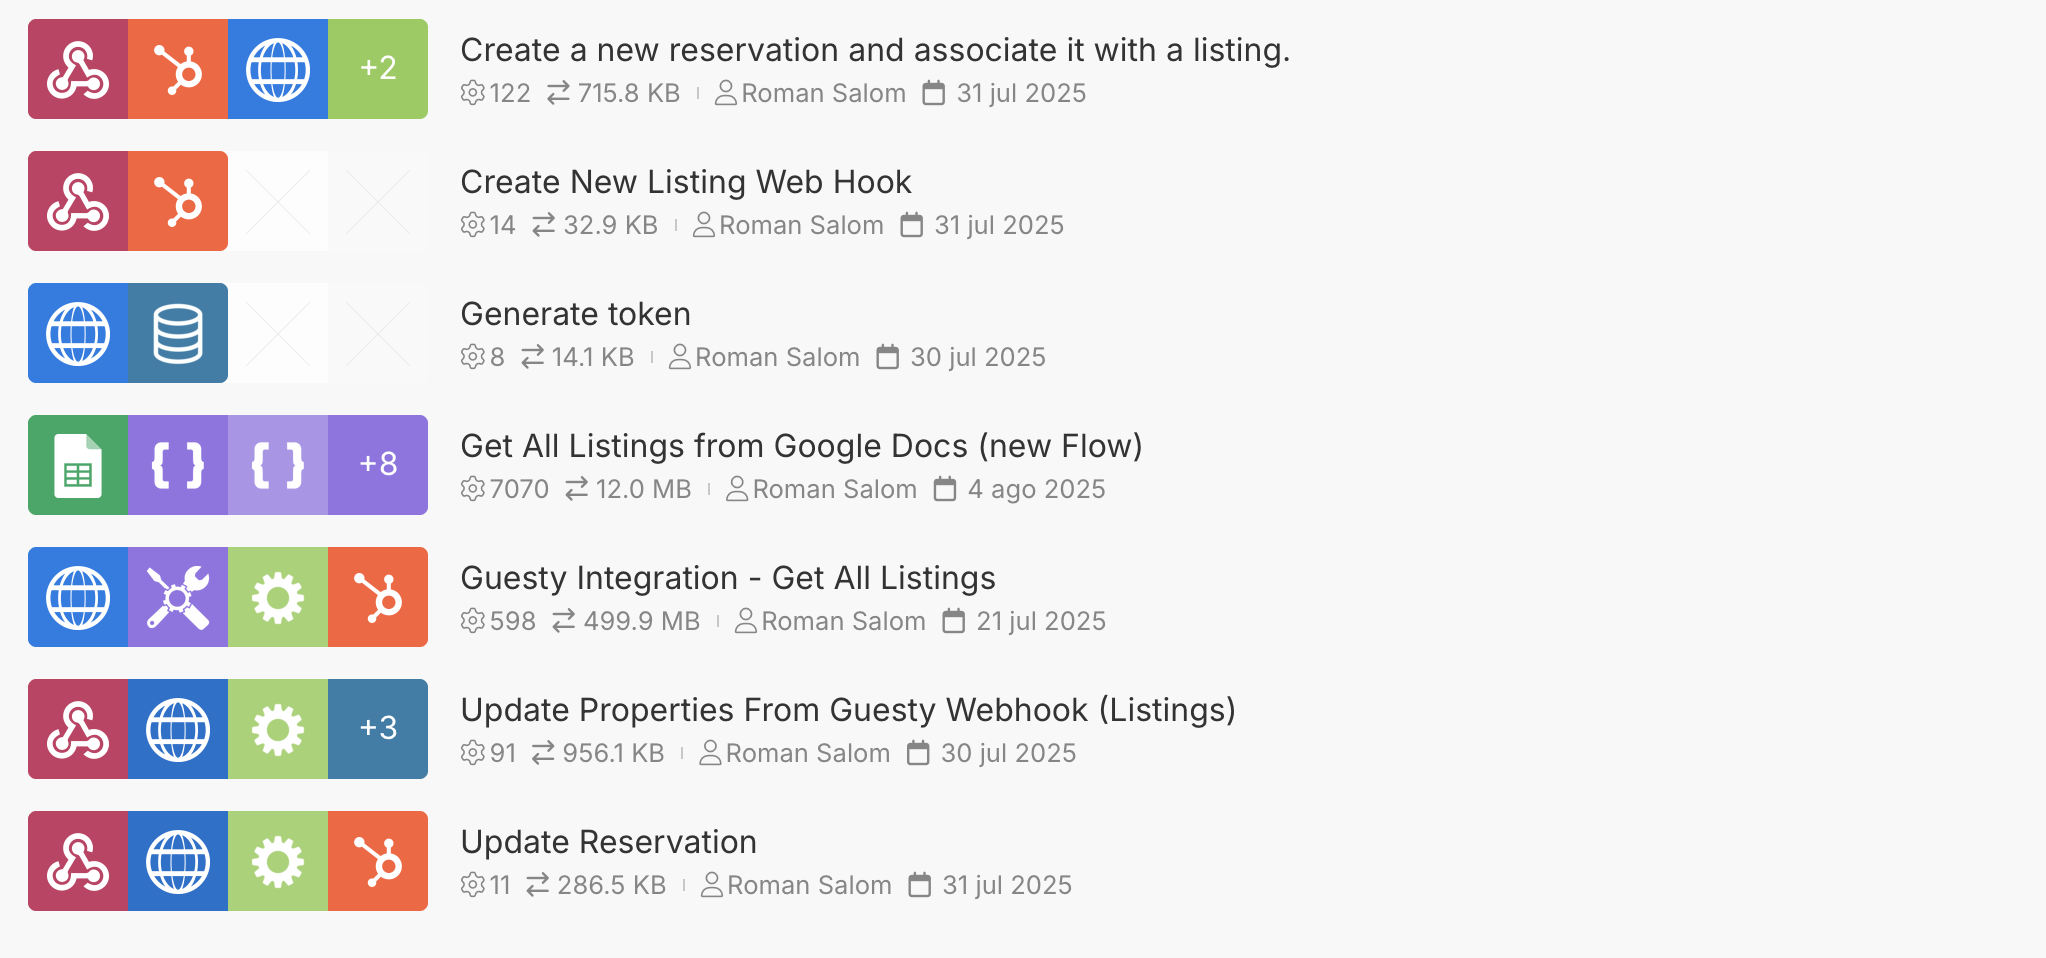
Task: Expand the +8 badge on Get All Listings workflow
Action: (x=378, y=465)
